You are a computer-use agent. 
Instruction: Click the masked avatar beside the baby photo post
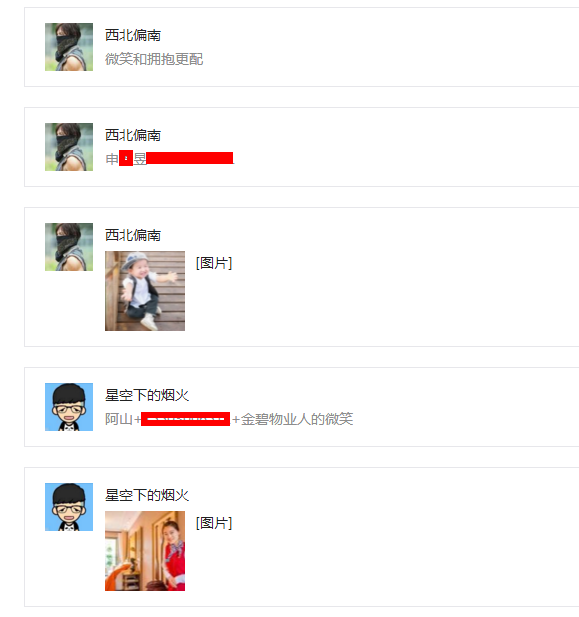[69, 247]
